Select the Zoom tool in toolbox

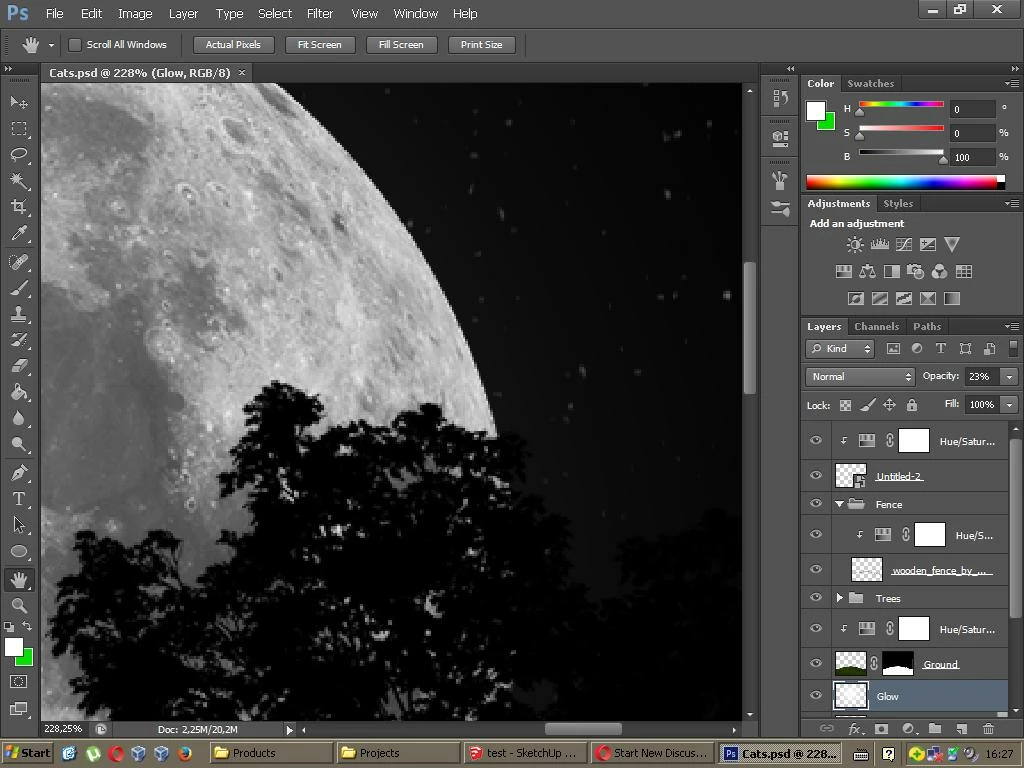pyautogui.click(x=19, y=605)
